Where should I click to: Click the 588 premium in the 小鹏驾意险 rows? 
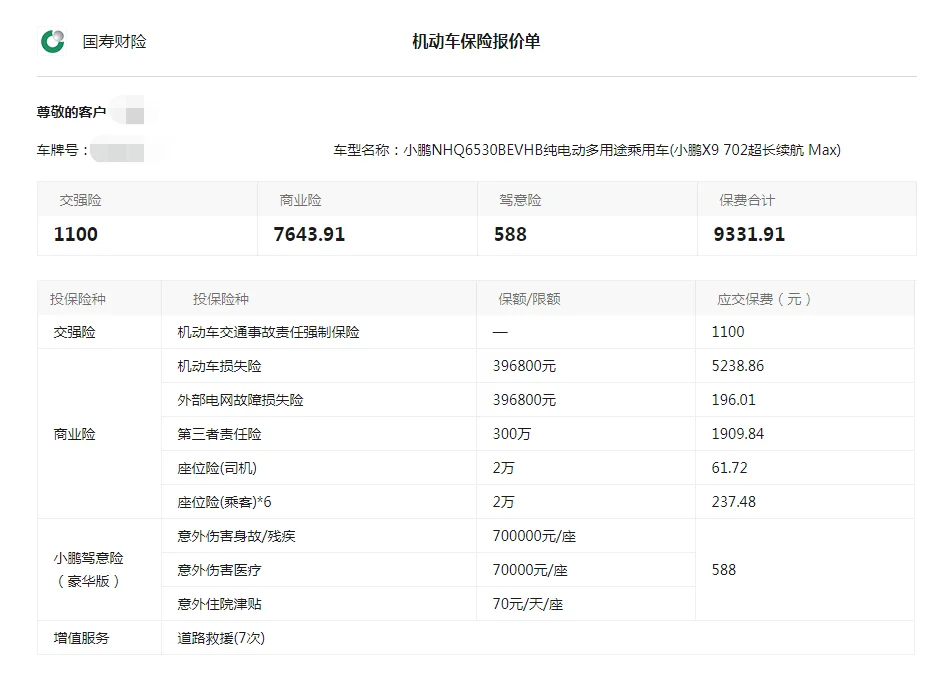pyautogui.click(x=724, y=571)
